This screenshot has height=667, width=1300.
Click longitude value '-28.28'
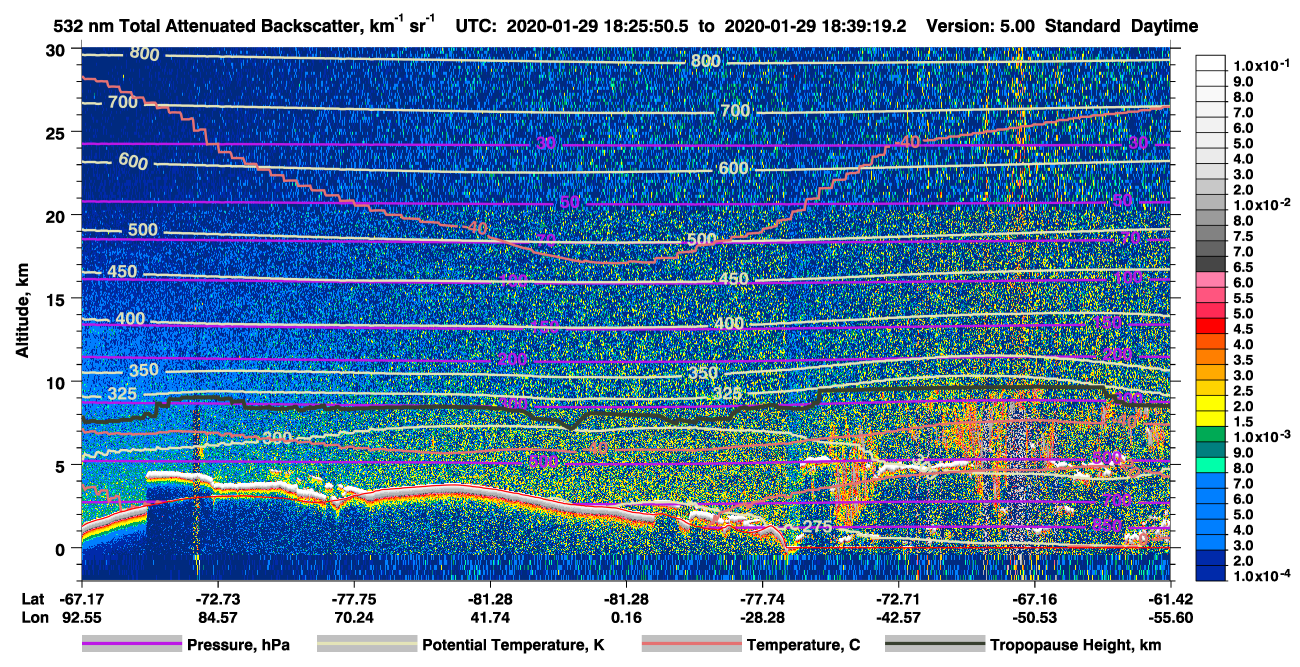[762, 618]
